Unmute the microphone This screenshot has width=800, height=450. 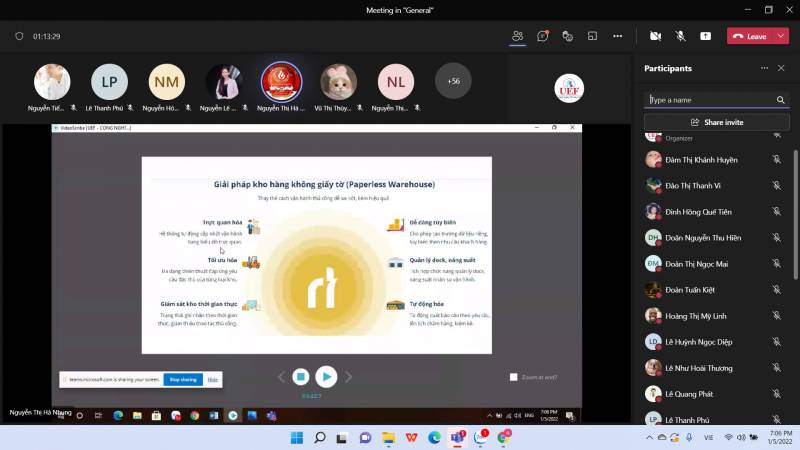pyautogui.click(x=680, y=36)
